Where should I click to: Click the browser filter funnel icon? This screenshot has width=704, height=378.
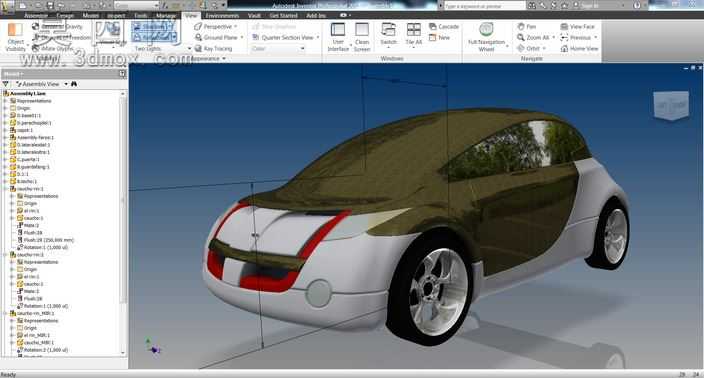coord(5,84)
